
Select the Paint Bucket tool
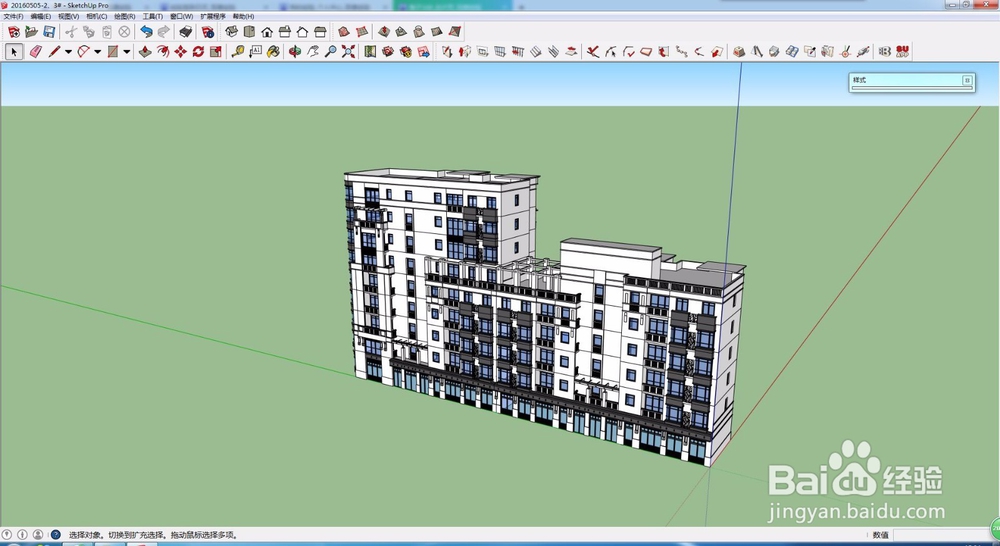[x=274, y=52]
